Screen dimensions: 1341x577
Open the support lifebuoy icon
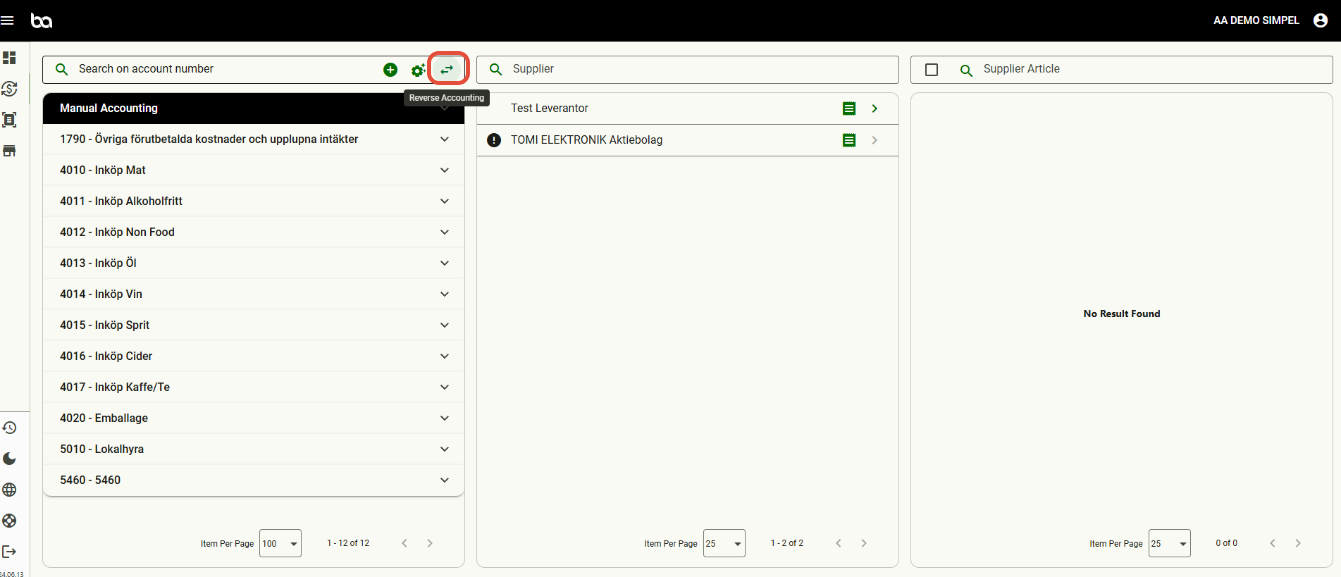tap(9, 521)
